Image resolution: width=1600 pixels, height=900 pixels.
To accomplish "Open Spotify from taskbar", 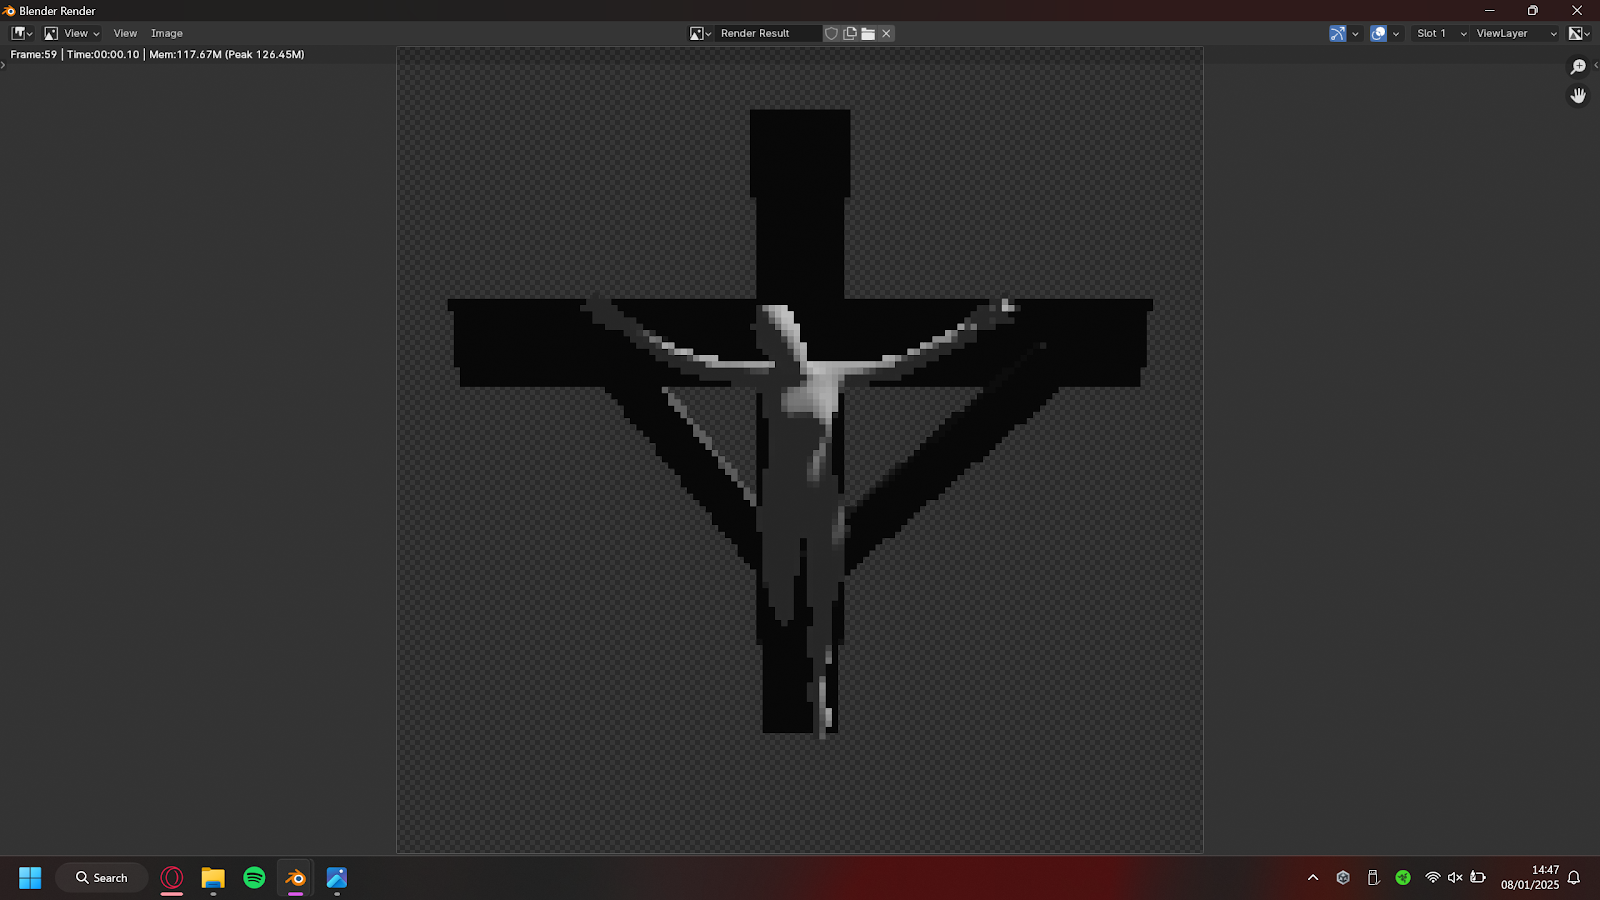I will (x=254, y=878).
